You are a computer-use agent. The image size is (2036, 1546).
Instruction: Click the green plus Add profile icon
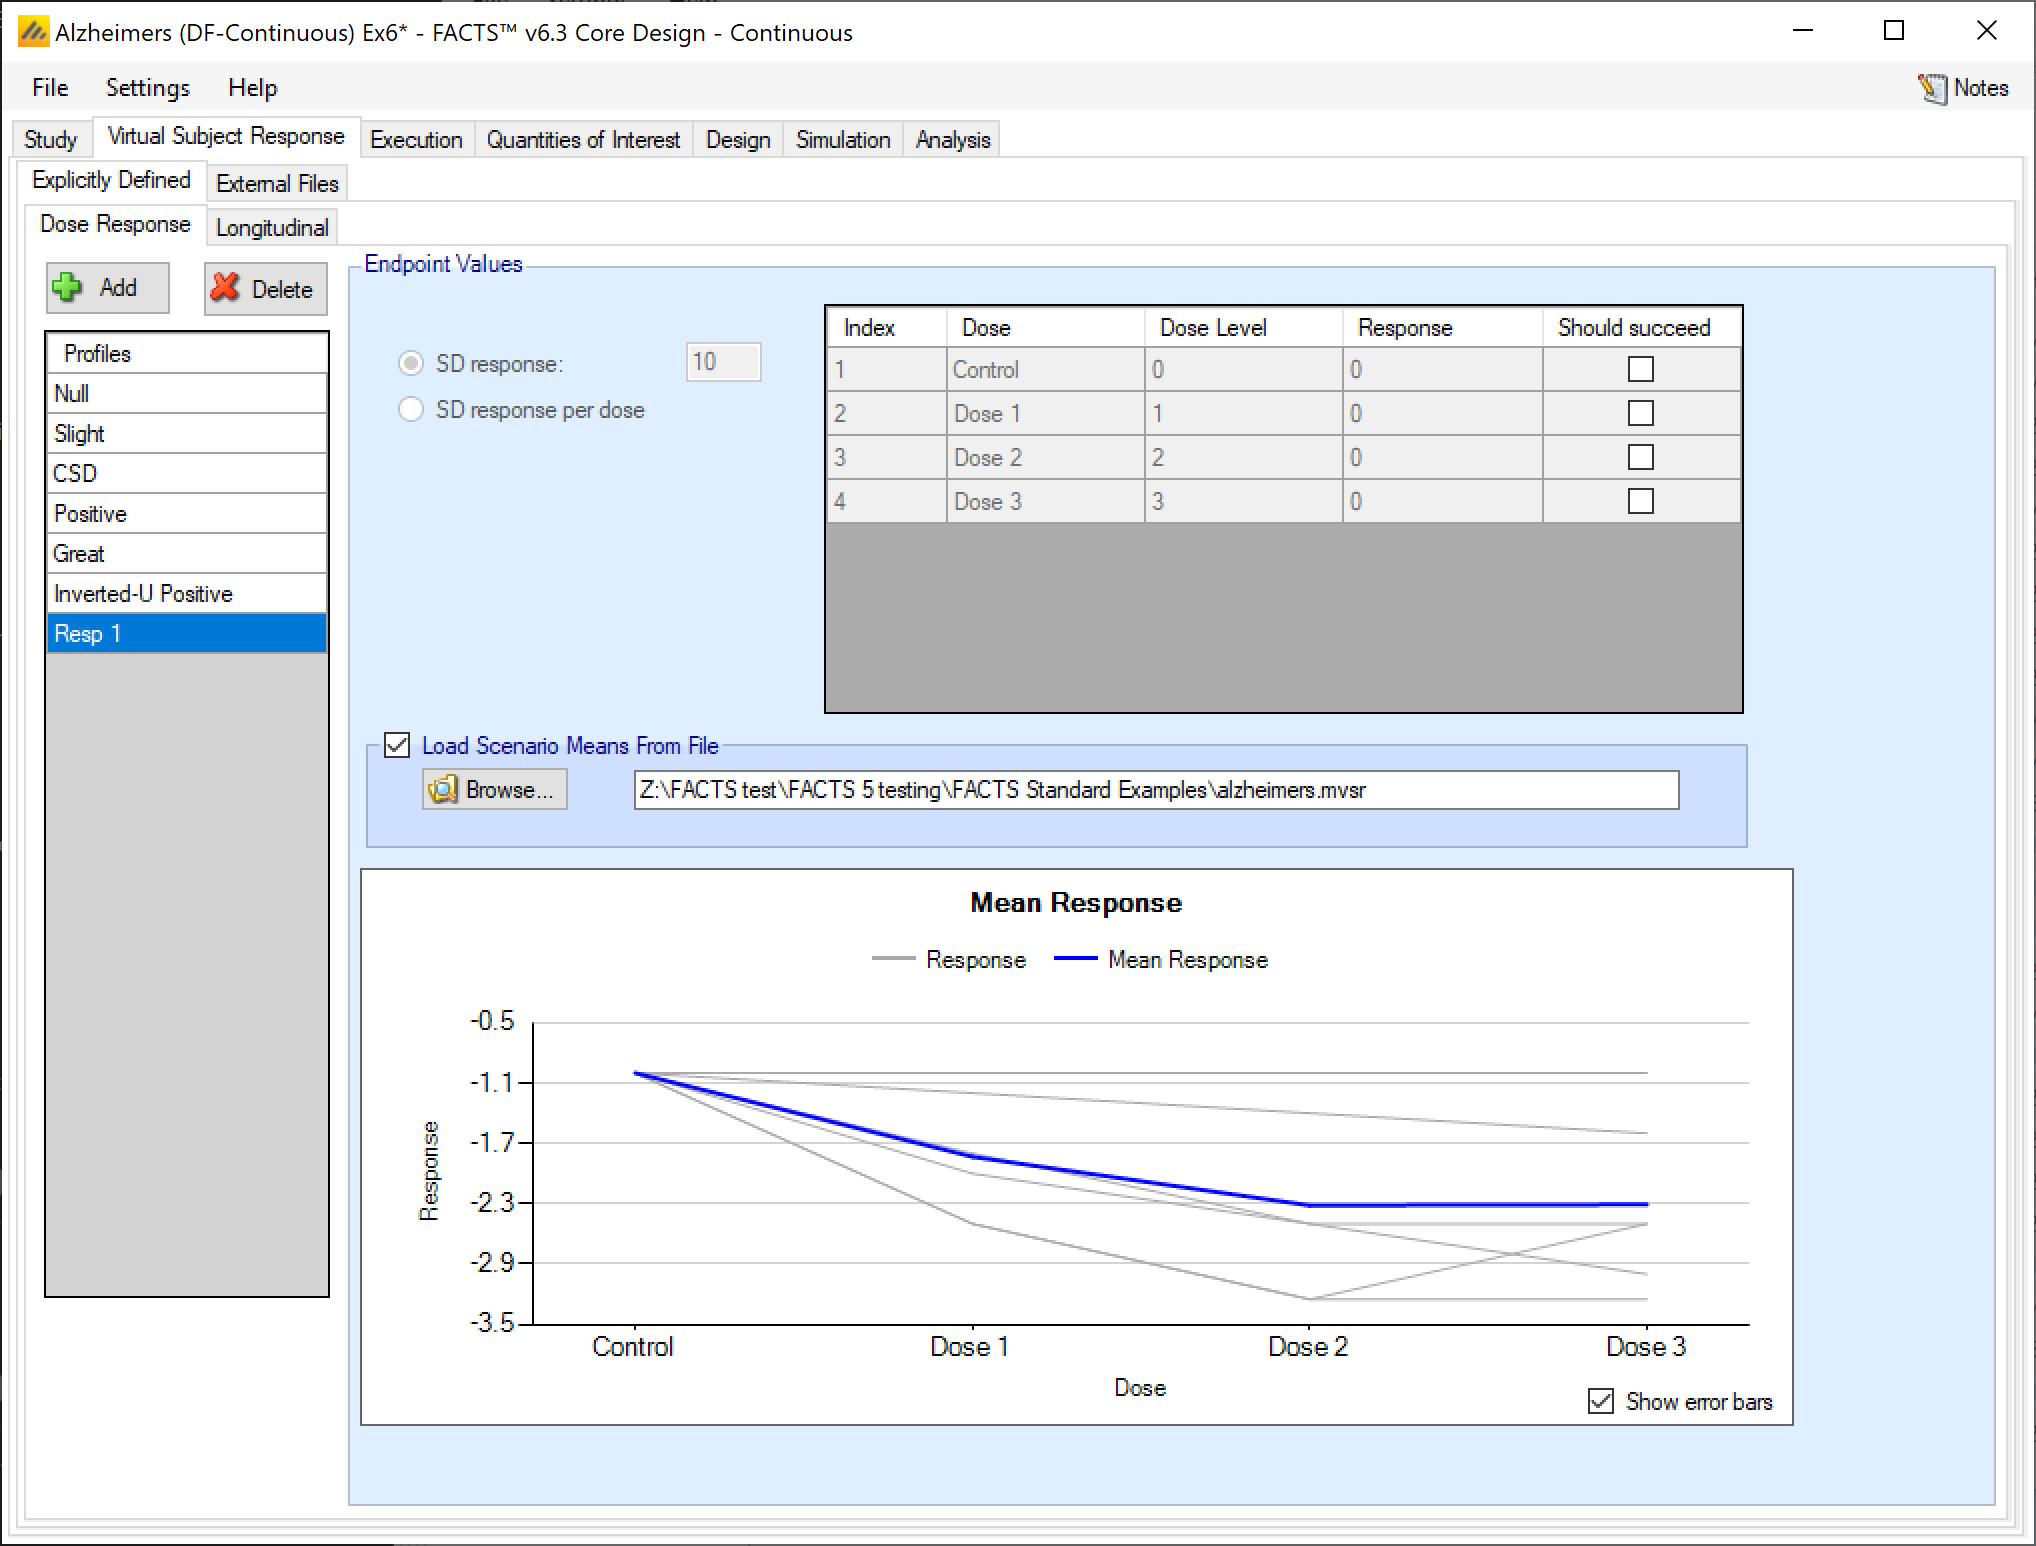68,288
